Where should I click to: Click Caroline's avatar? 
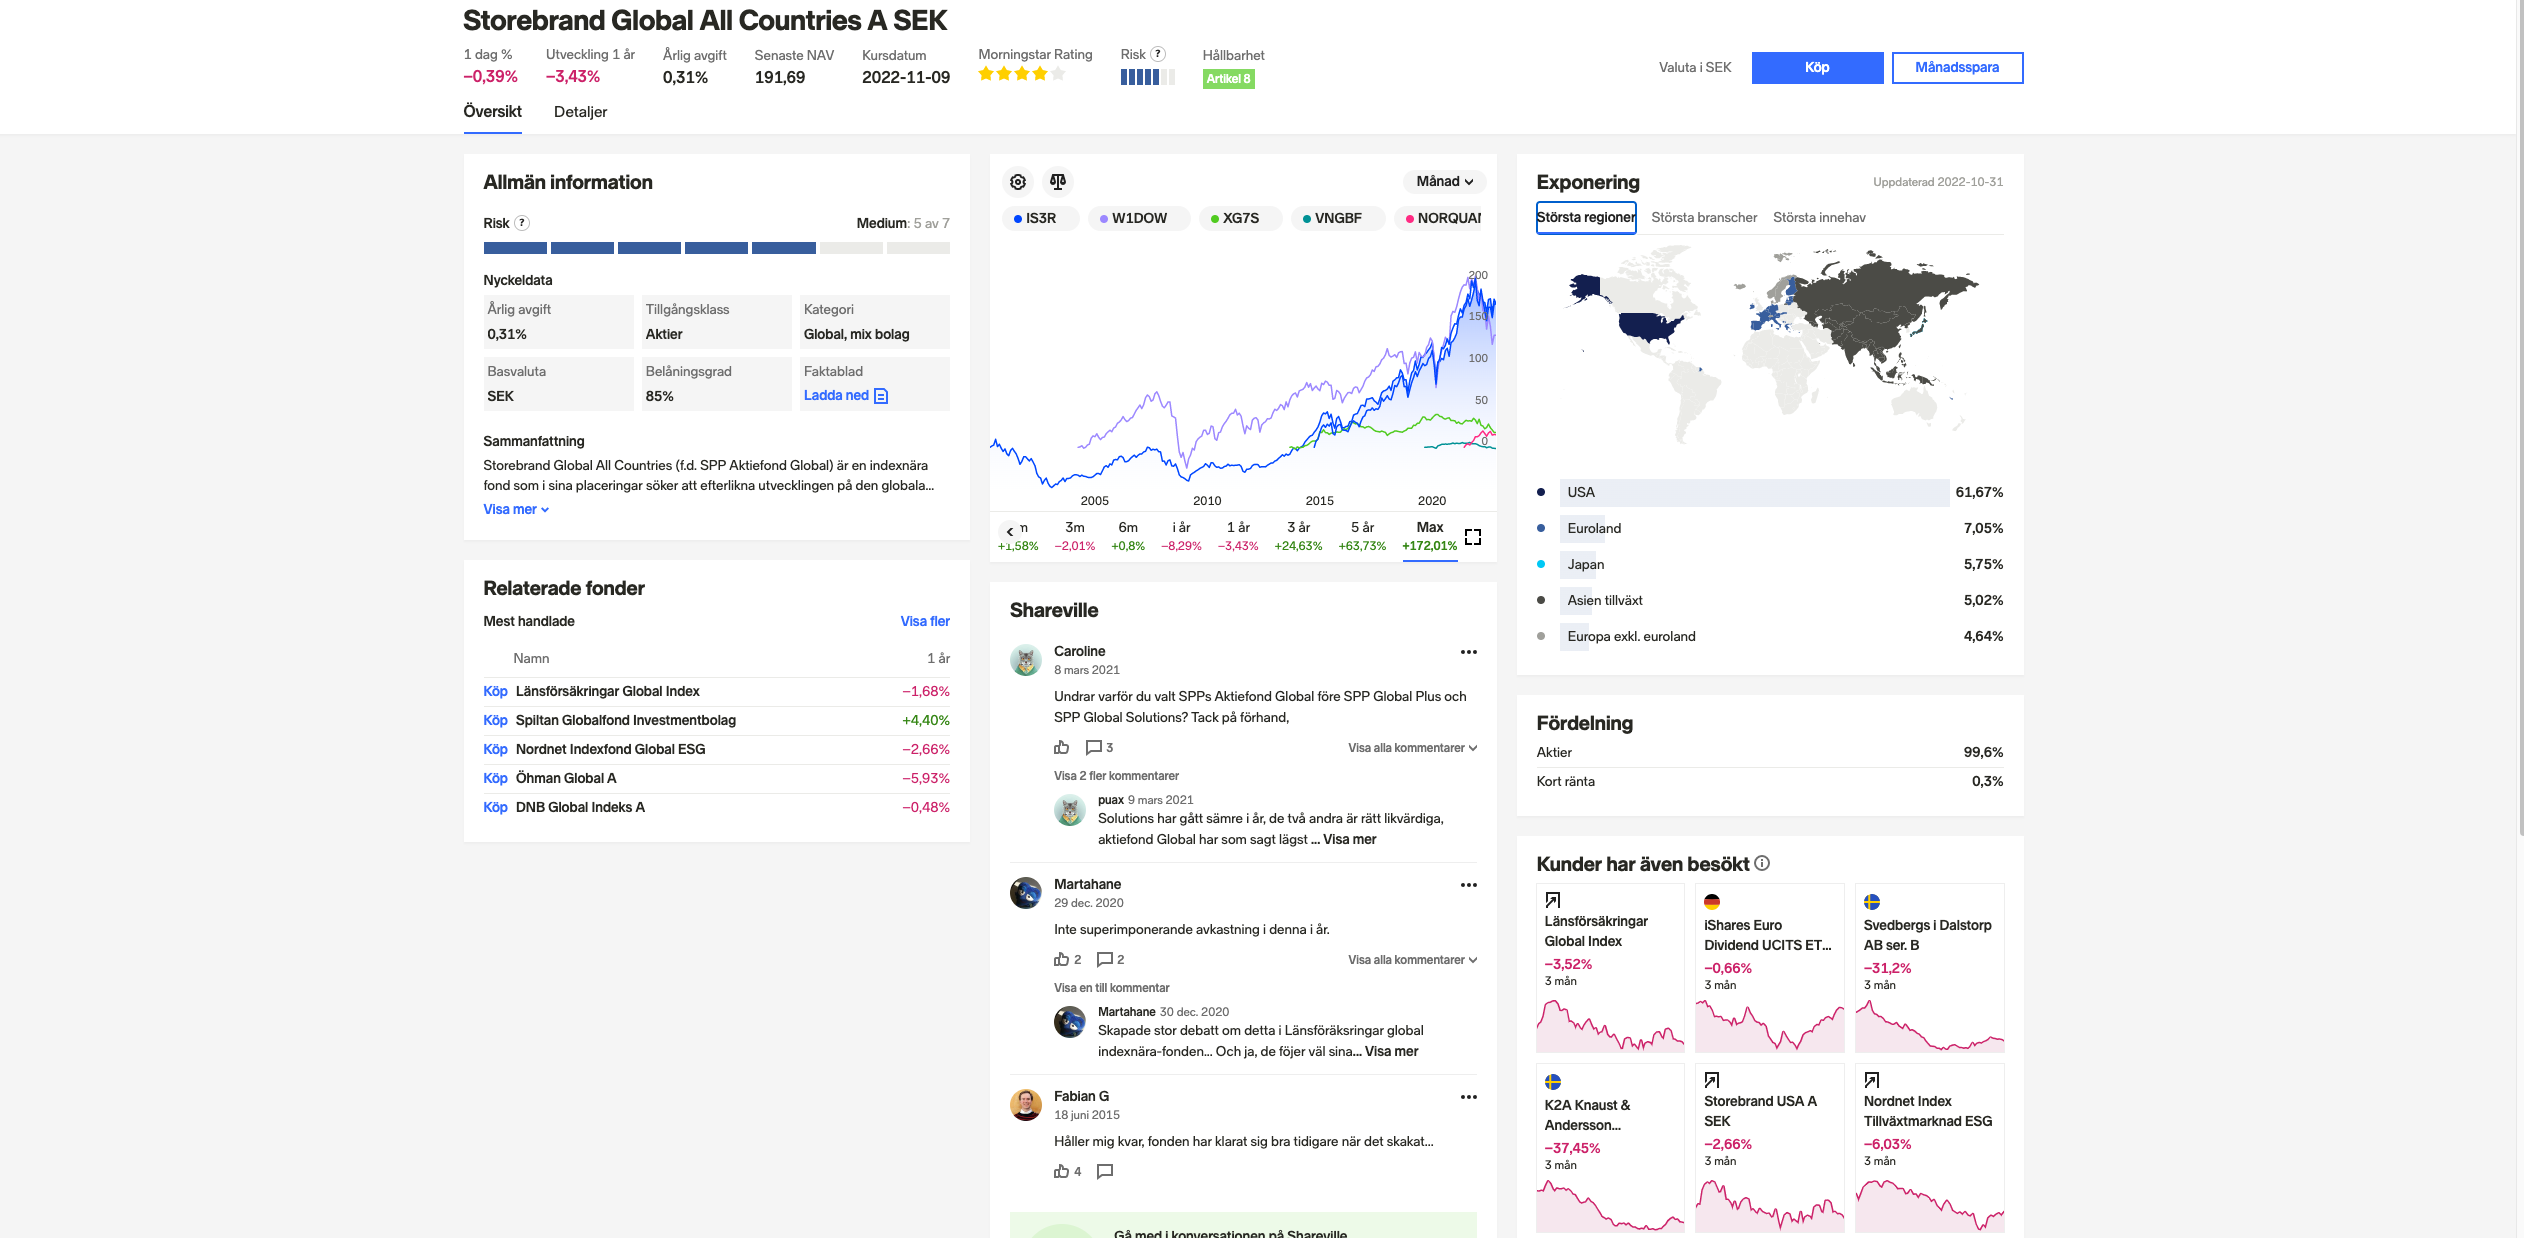(x=1026, y=660)
